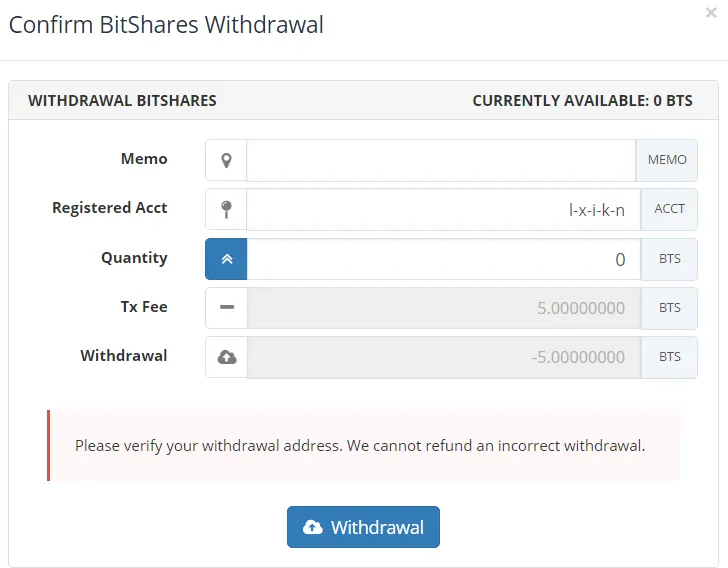
Task: Click the BTS label in Withdrawal row
Action: 669,357
